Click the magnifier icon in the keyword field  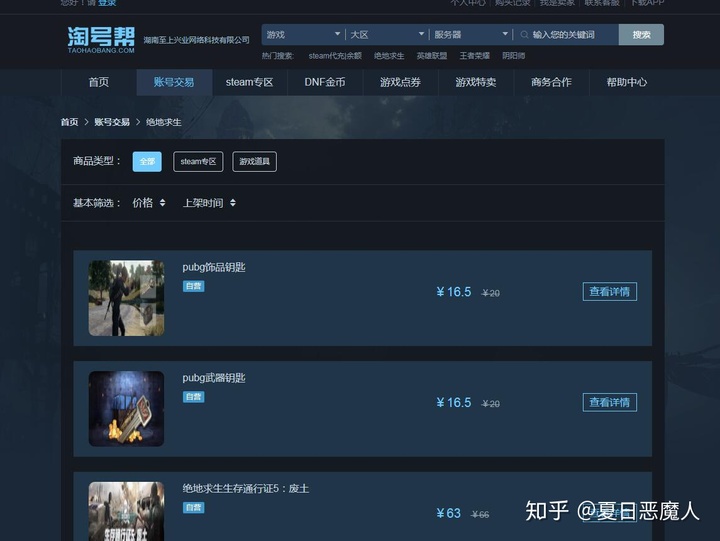[524, 35]
